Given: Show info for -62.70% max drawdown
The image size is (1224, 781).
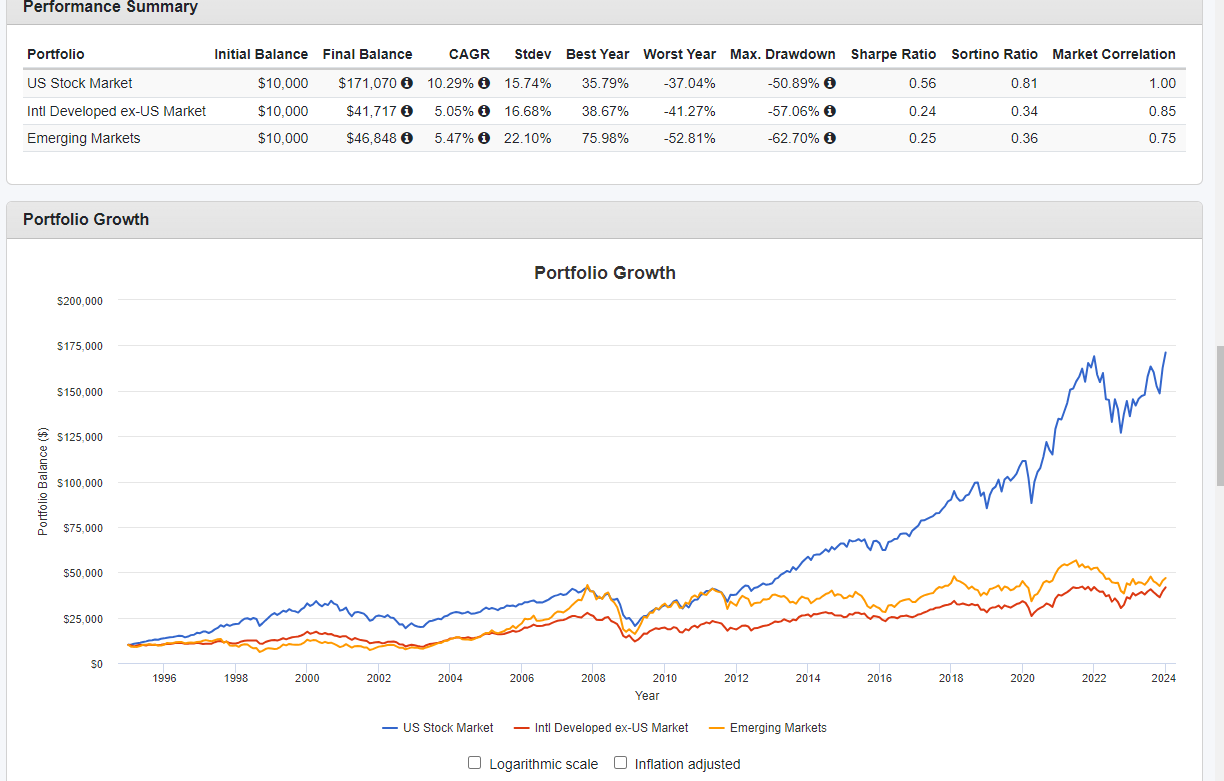Looking at the screenshot, I should tap(830, 138).
